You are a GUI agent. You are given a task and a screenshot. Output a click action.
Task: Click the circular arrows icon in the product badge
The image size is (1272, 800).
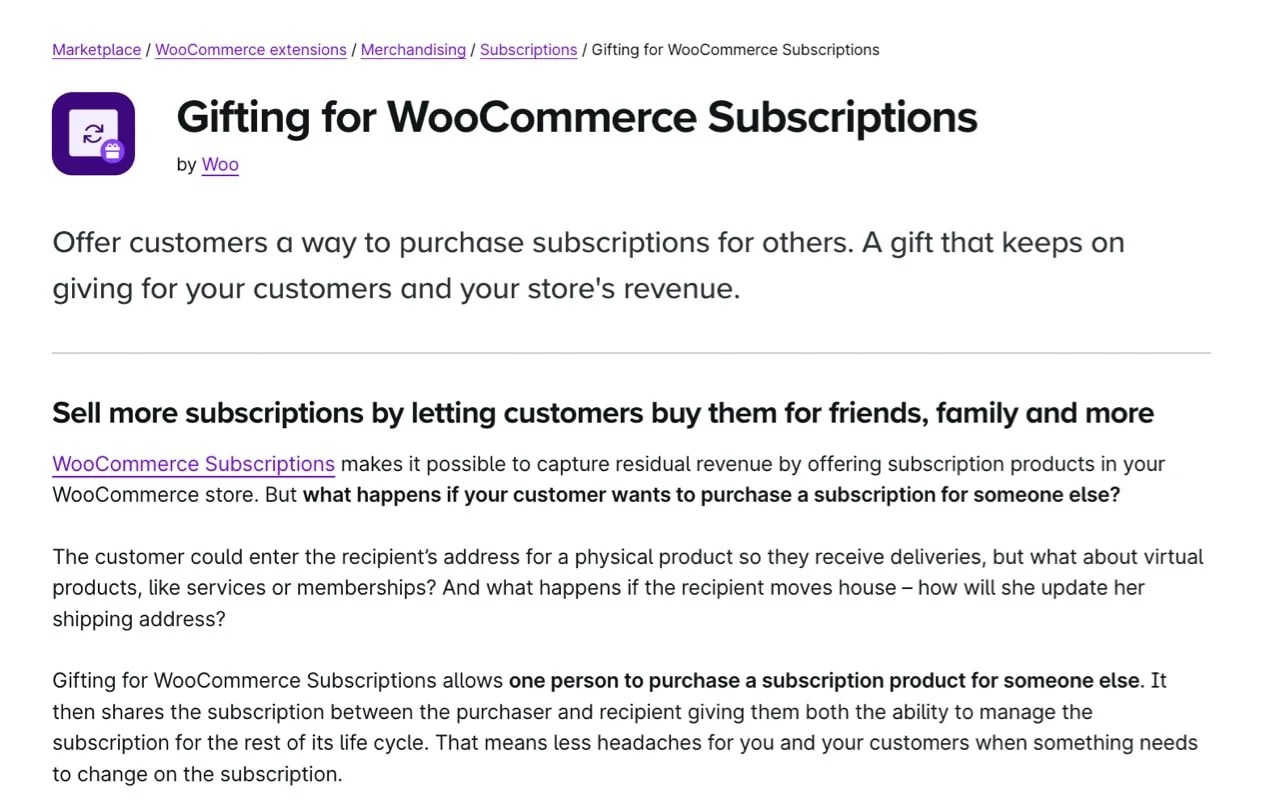(x=93, y=130)
